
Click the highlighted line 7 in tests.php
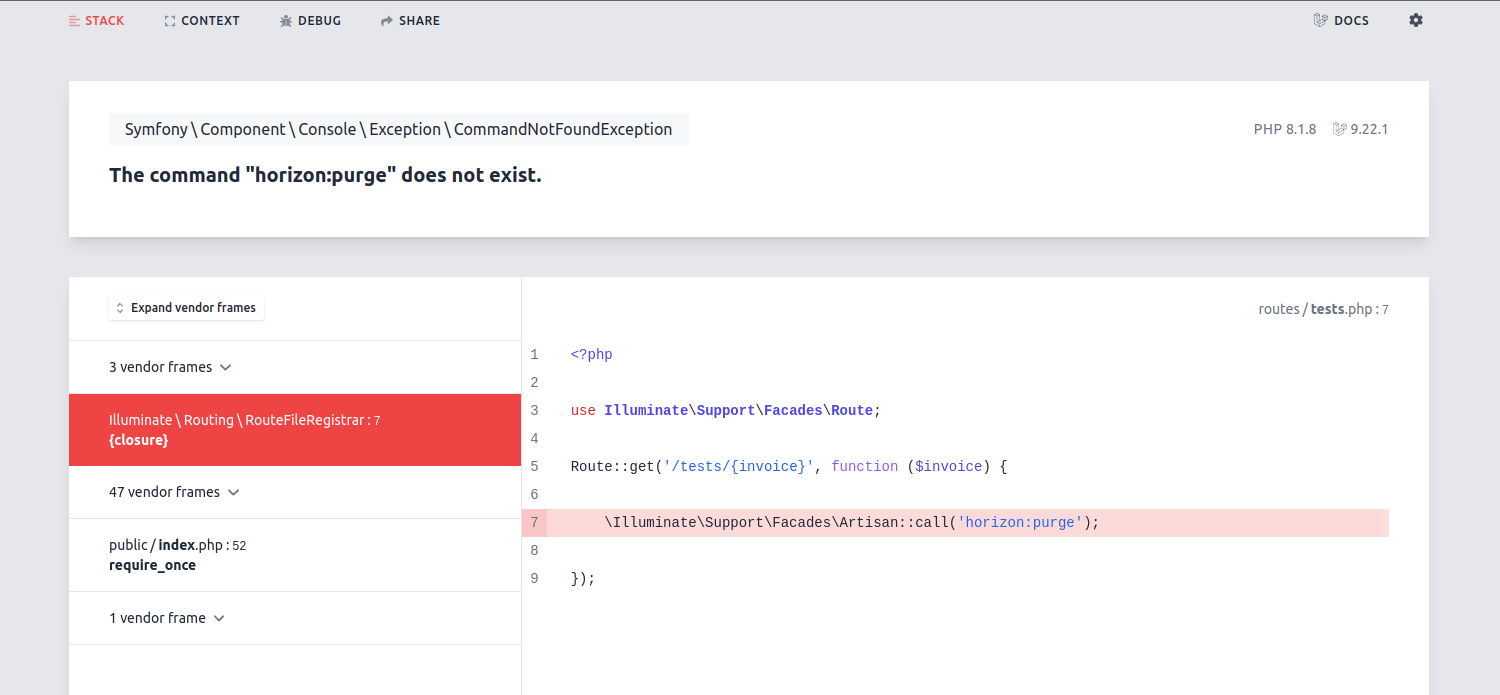point(850,522)
